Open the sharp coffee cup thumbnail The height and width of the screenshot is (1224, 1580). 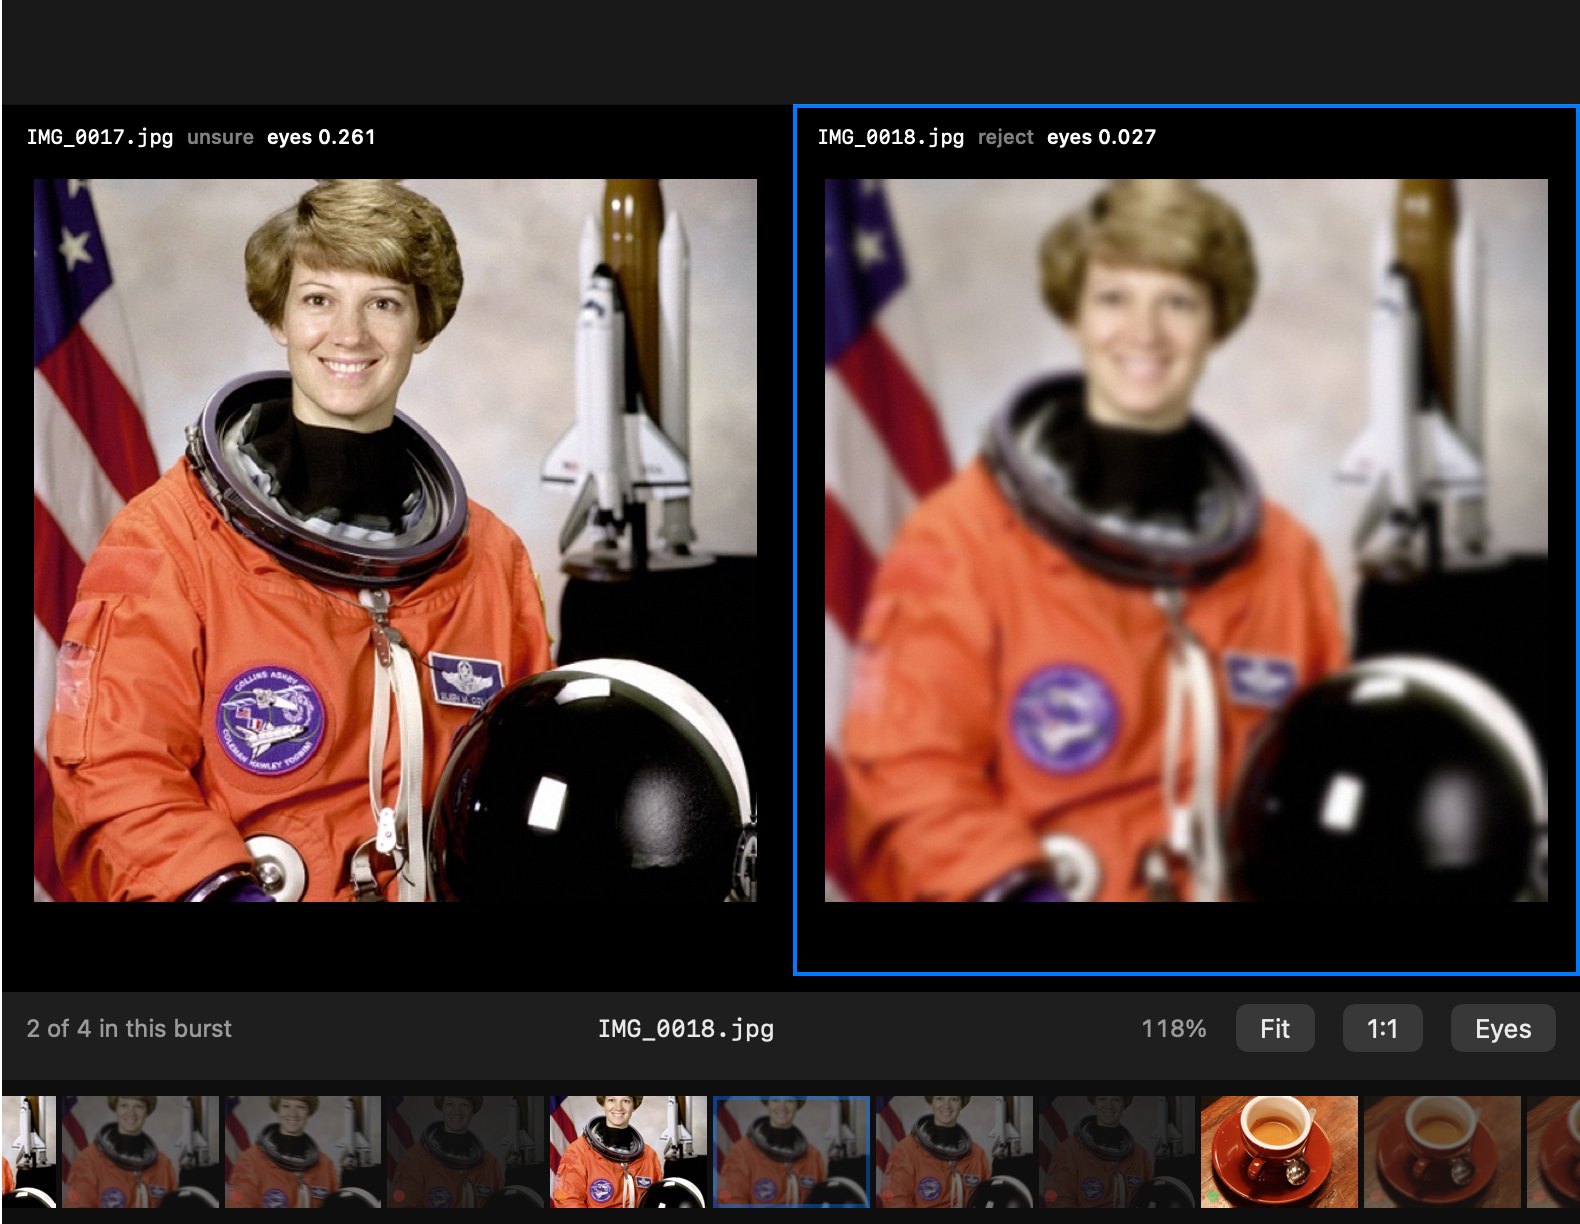tap(1279, 1151)
